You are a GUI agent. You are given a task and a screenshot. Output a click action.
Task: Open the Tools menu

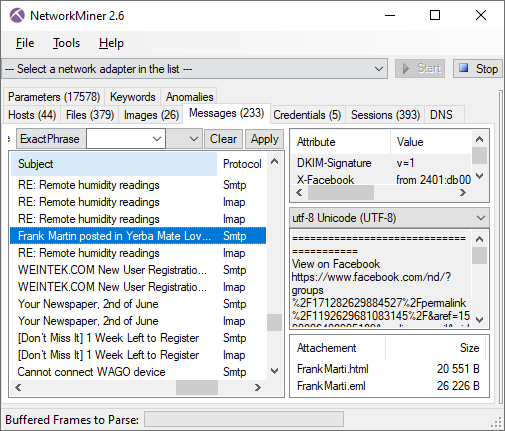click(x=66, y=43)
